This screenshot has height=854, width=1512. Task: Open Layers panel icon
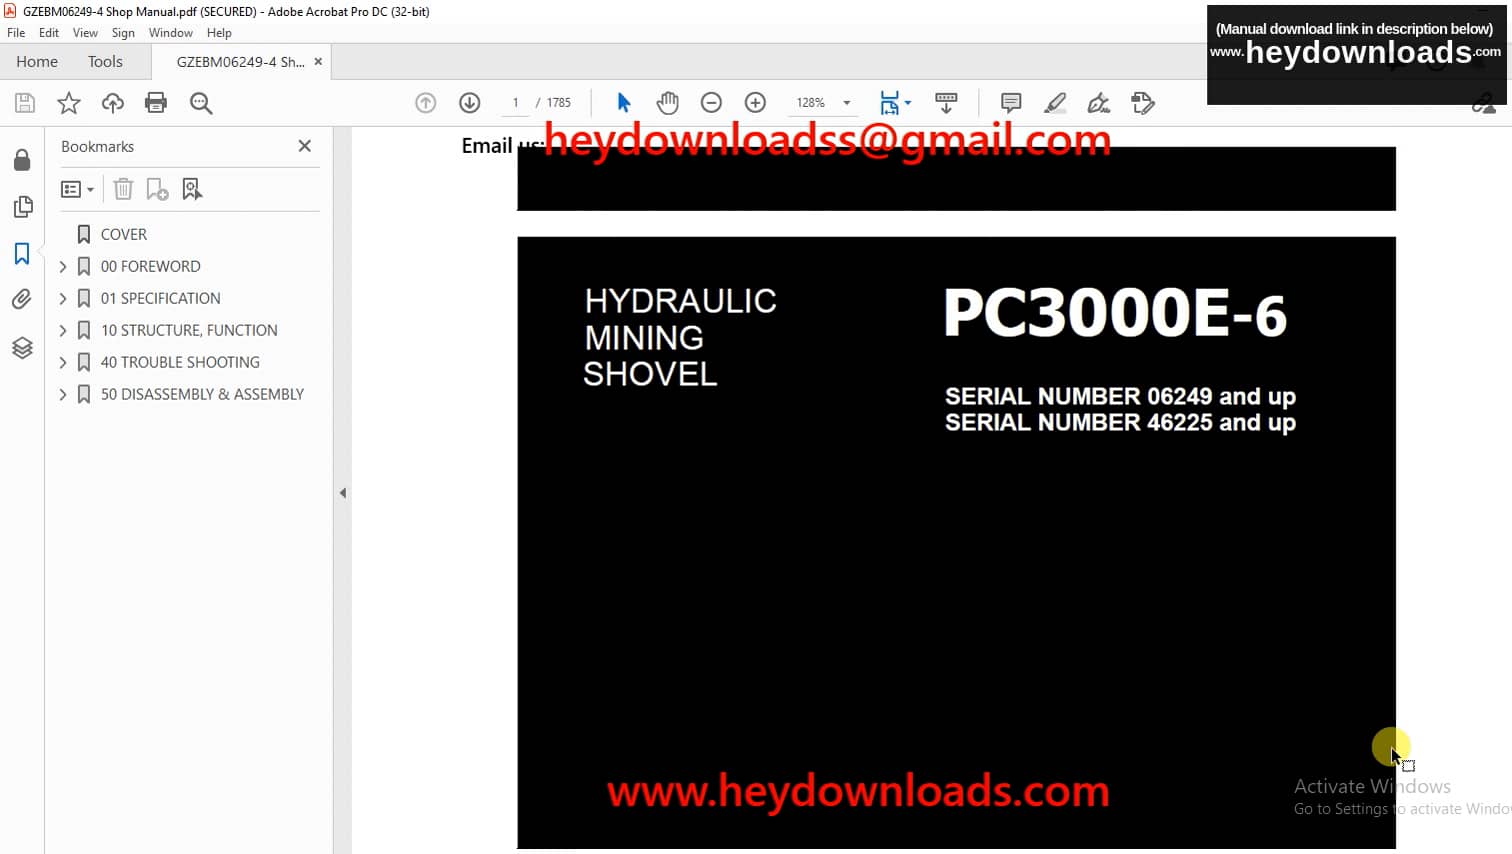[22, 347]
